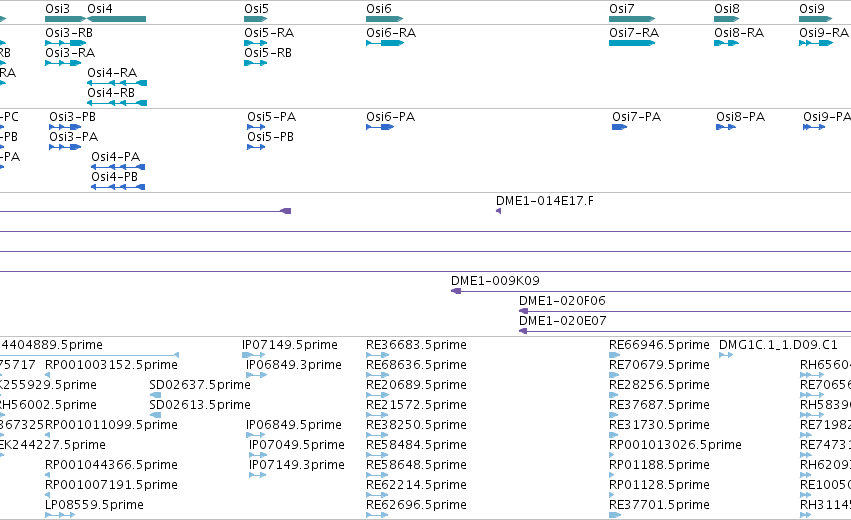Select the RE58484.5prime EST
The height and width of the screenshot is (520, 851).
[x=377, y=455]
